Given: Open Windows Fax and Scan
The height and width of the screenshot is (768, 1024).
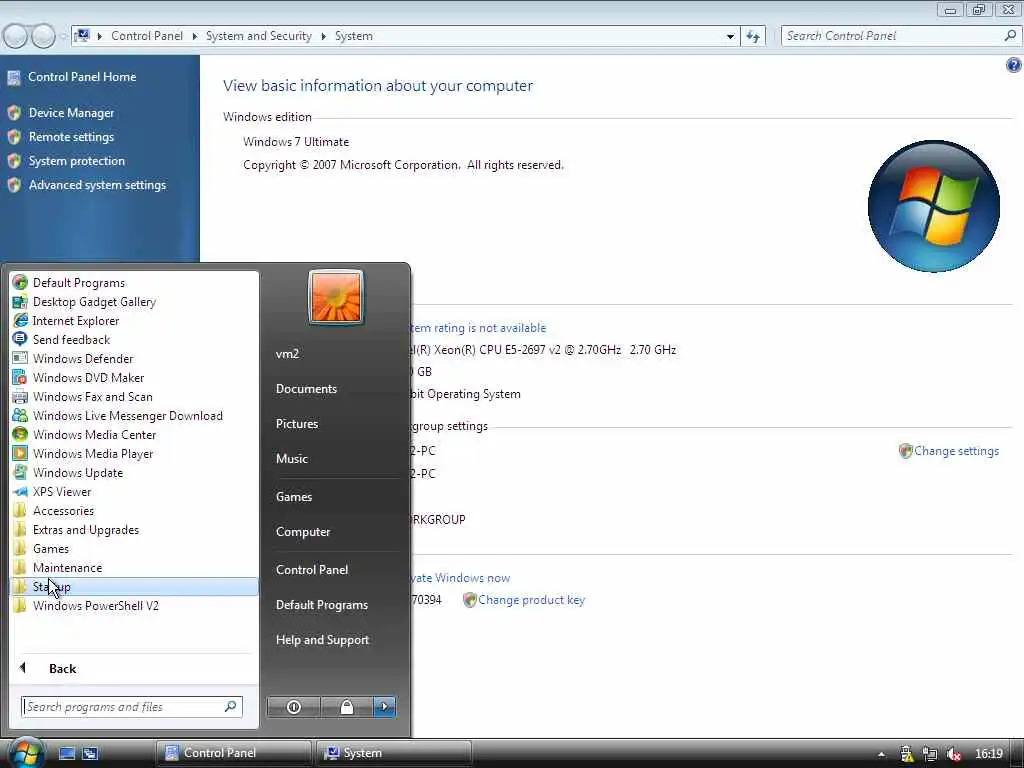Looking at the screenshot, I should tap(92, 396).
